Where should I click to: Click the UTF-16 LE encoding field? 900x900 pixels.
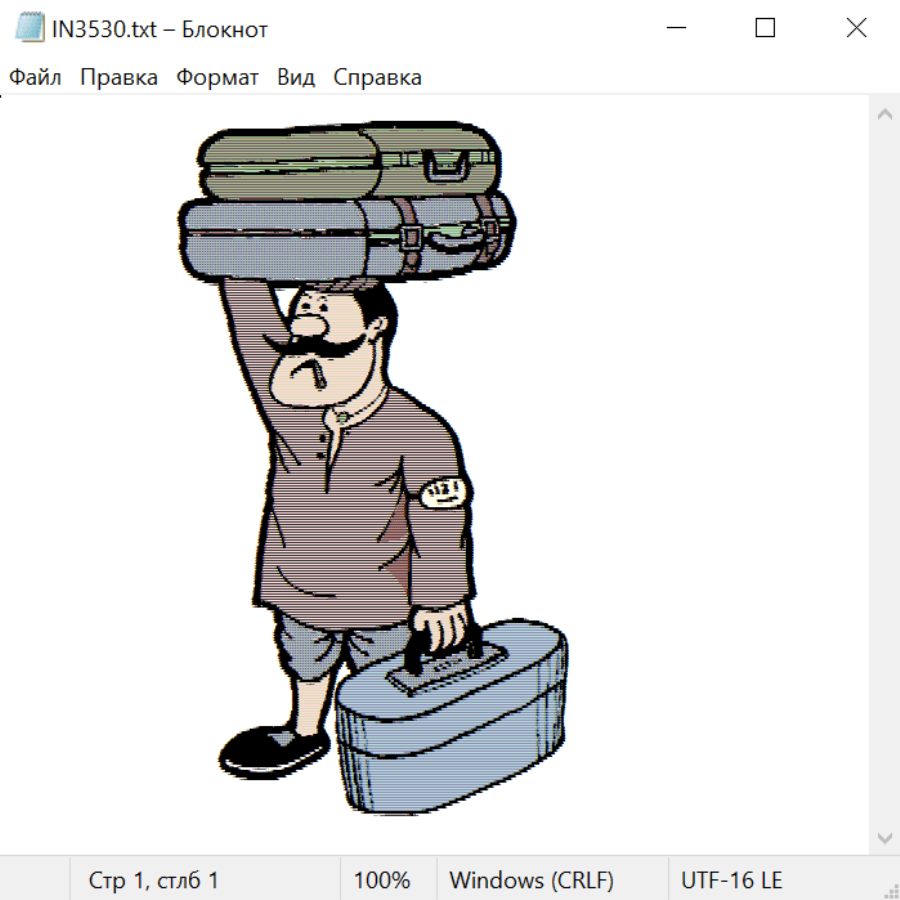[732, 880]
